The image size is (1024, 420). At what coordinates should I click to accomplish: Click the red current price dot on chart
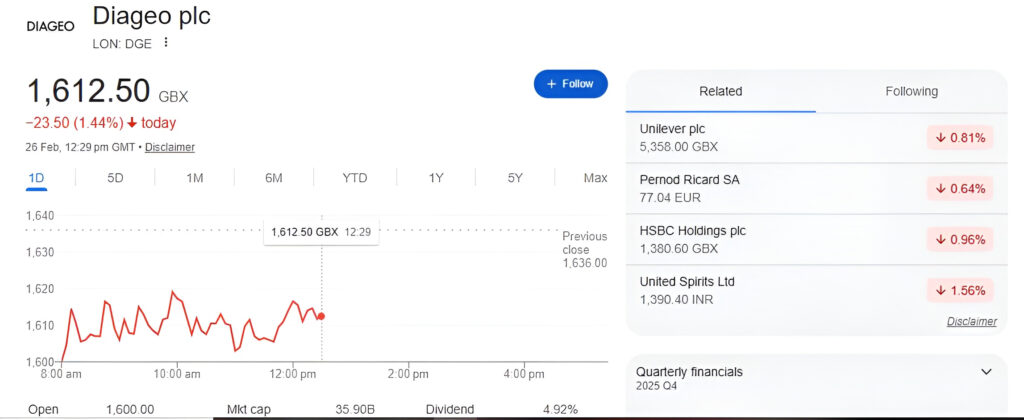[321, 316]
